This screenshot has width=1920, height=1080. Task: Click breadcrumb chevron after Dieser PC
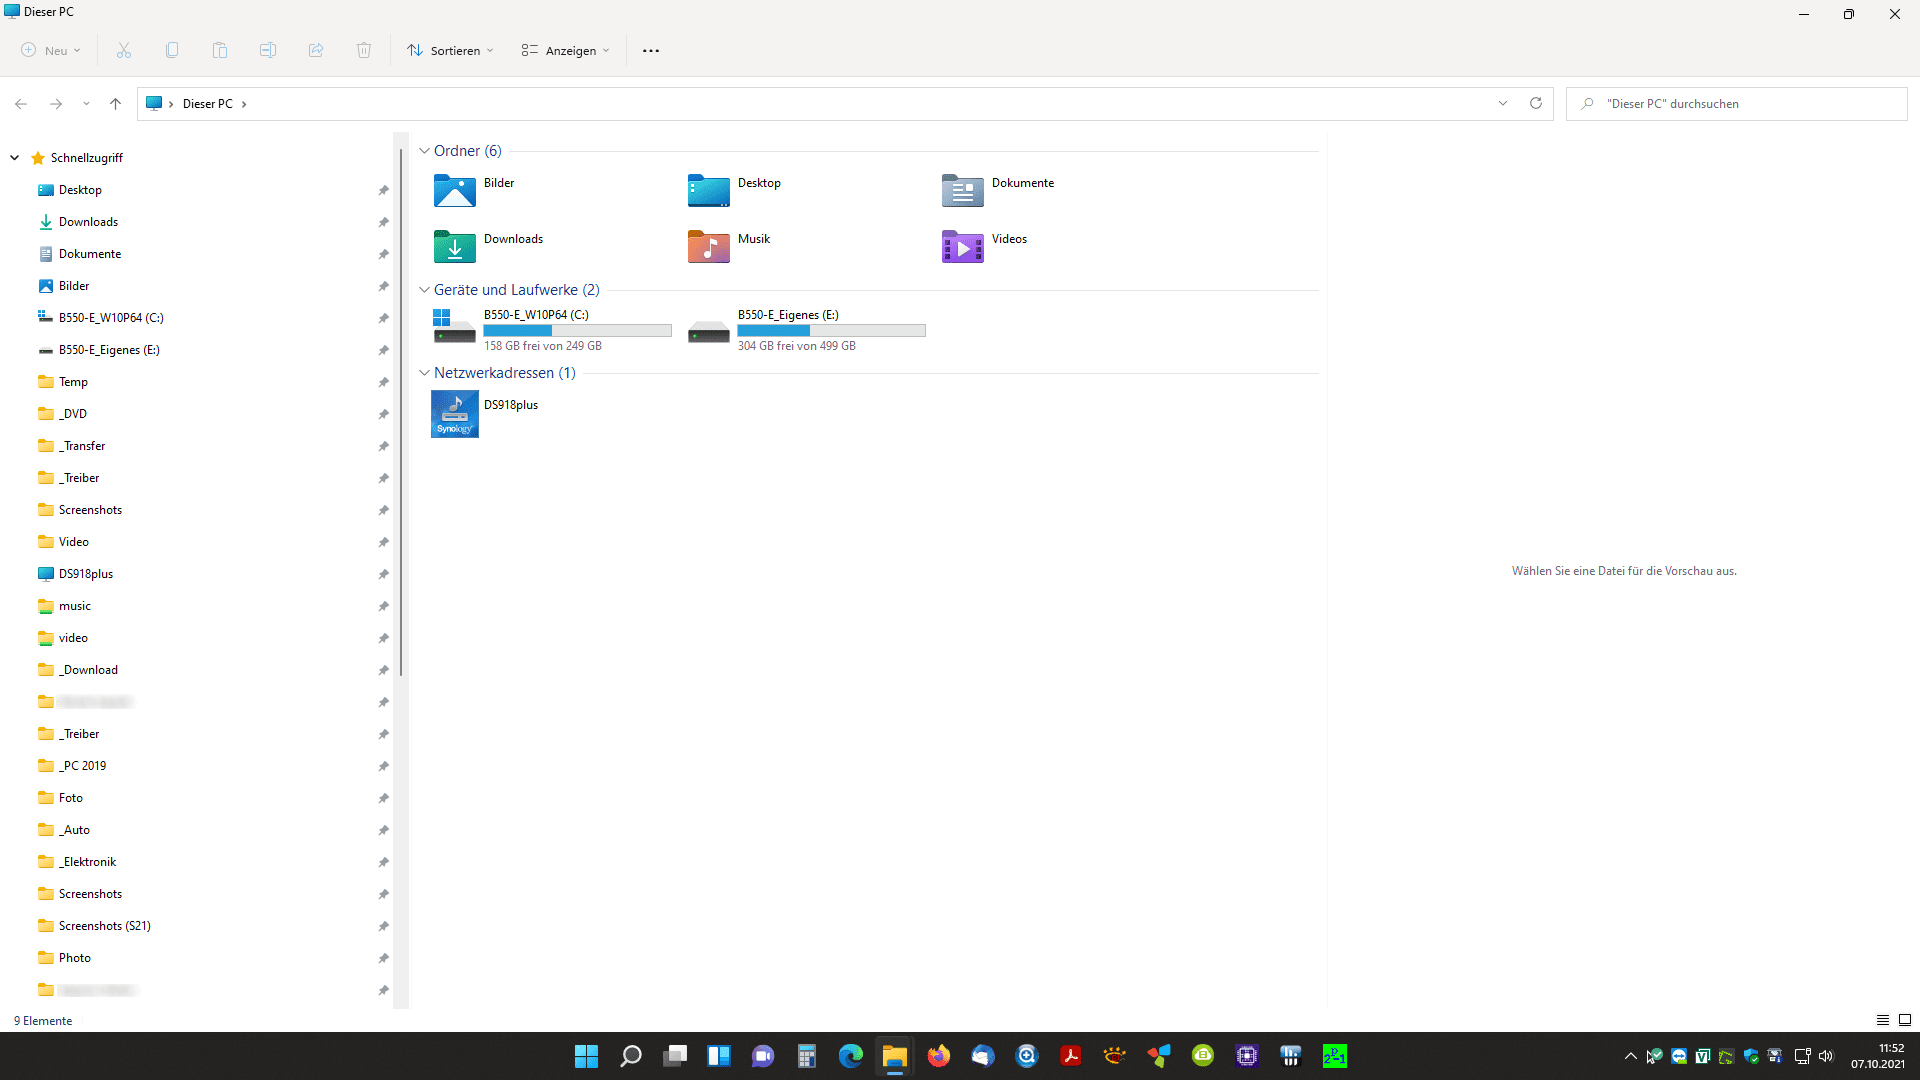[x=244, y=104]
